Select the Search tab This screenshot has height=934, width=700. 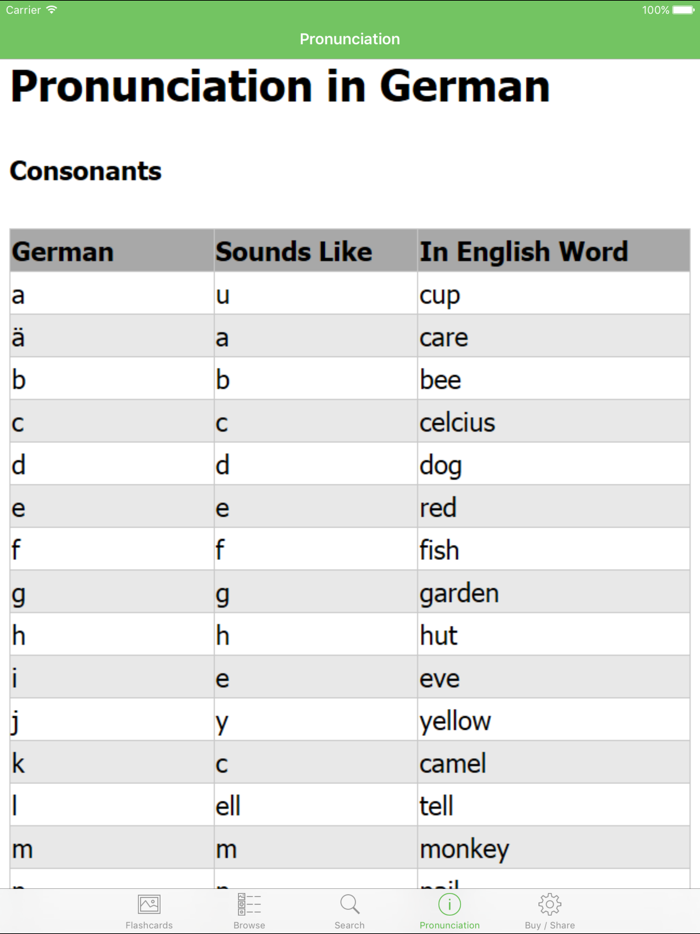(x=349, y=910)
